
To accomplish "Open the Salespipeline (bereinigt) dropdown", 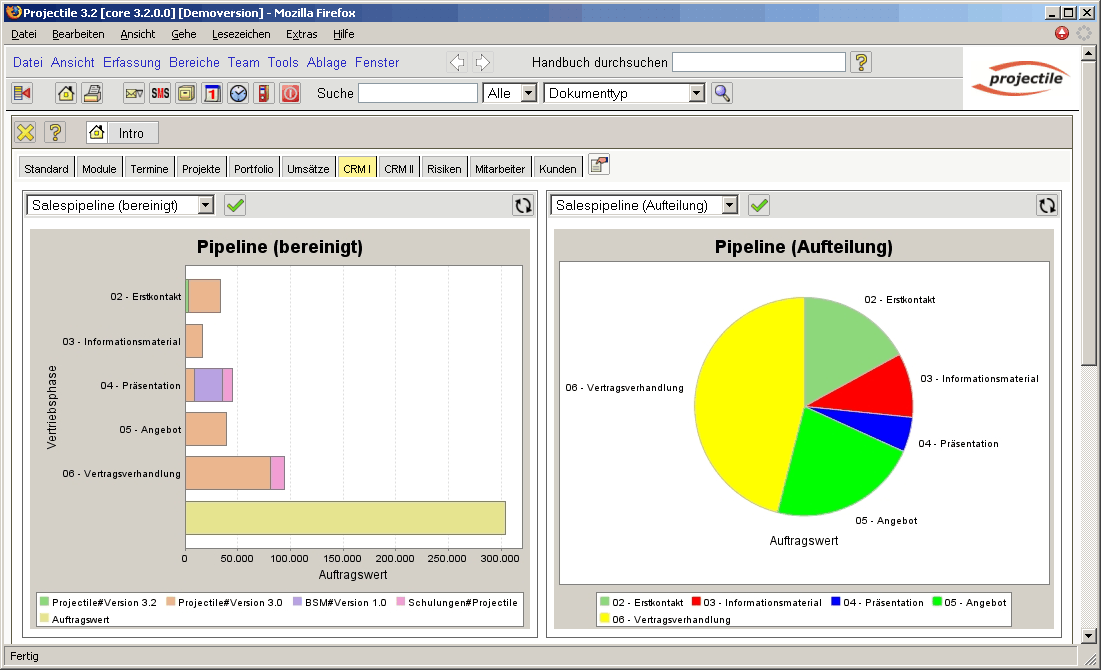I will pyautogui.click(x=206, y=205).
